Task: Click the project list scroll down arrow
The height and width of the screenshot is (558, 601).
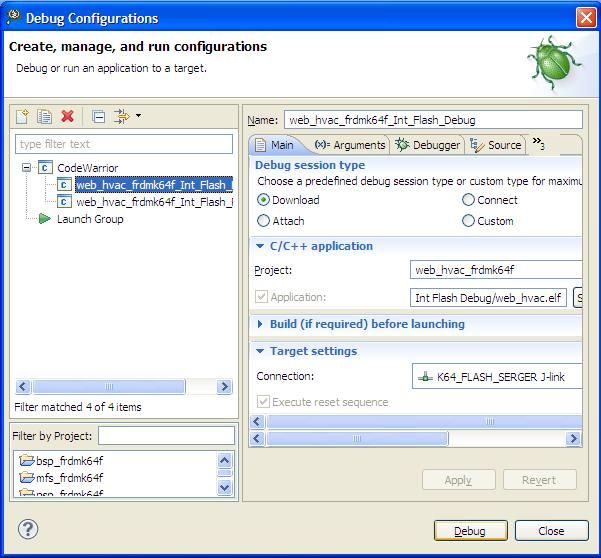Action: pyautogui.click(x=225, y=487)
